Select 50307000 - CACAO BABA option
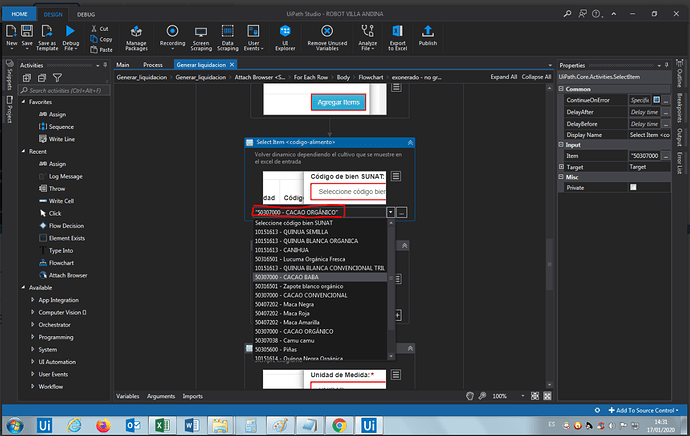Viewport: 690px width, 436px height. coord(320,277)
